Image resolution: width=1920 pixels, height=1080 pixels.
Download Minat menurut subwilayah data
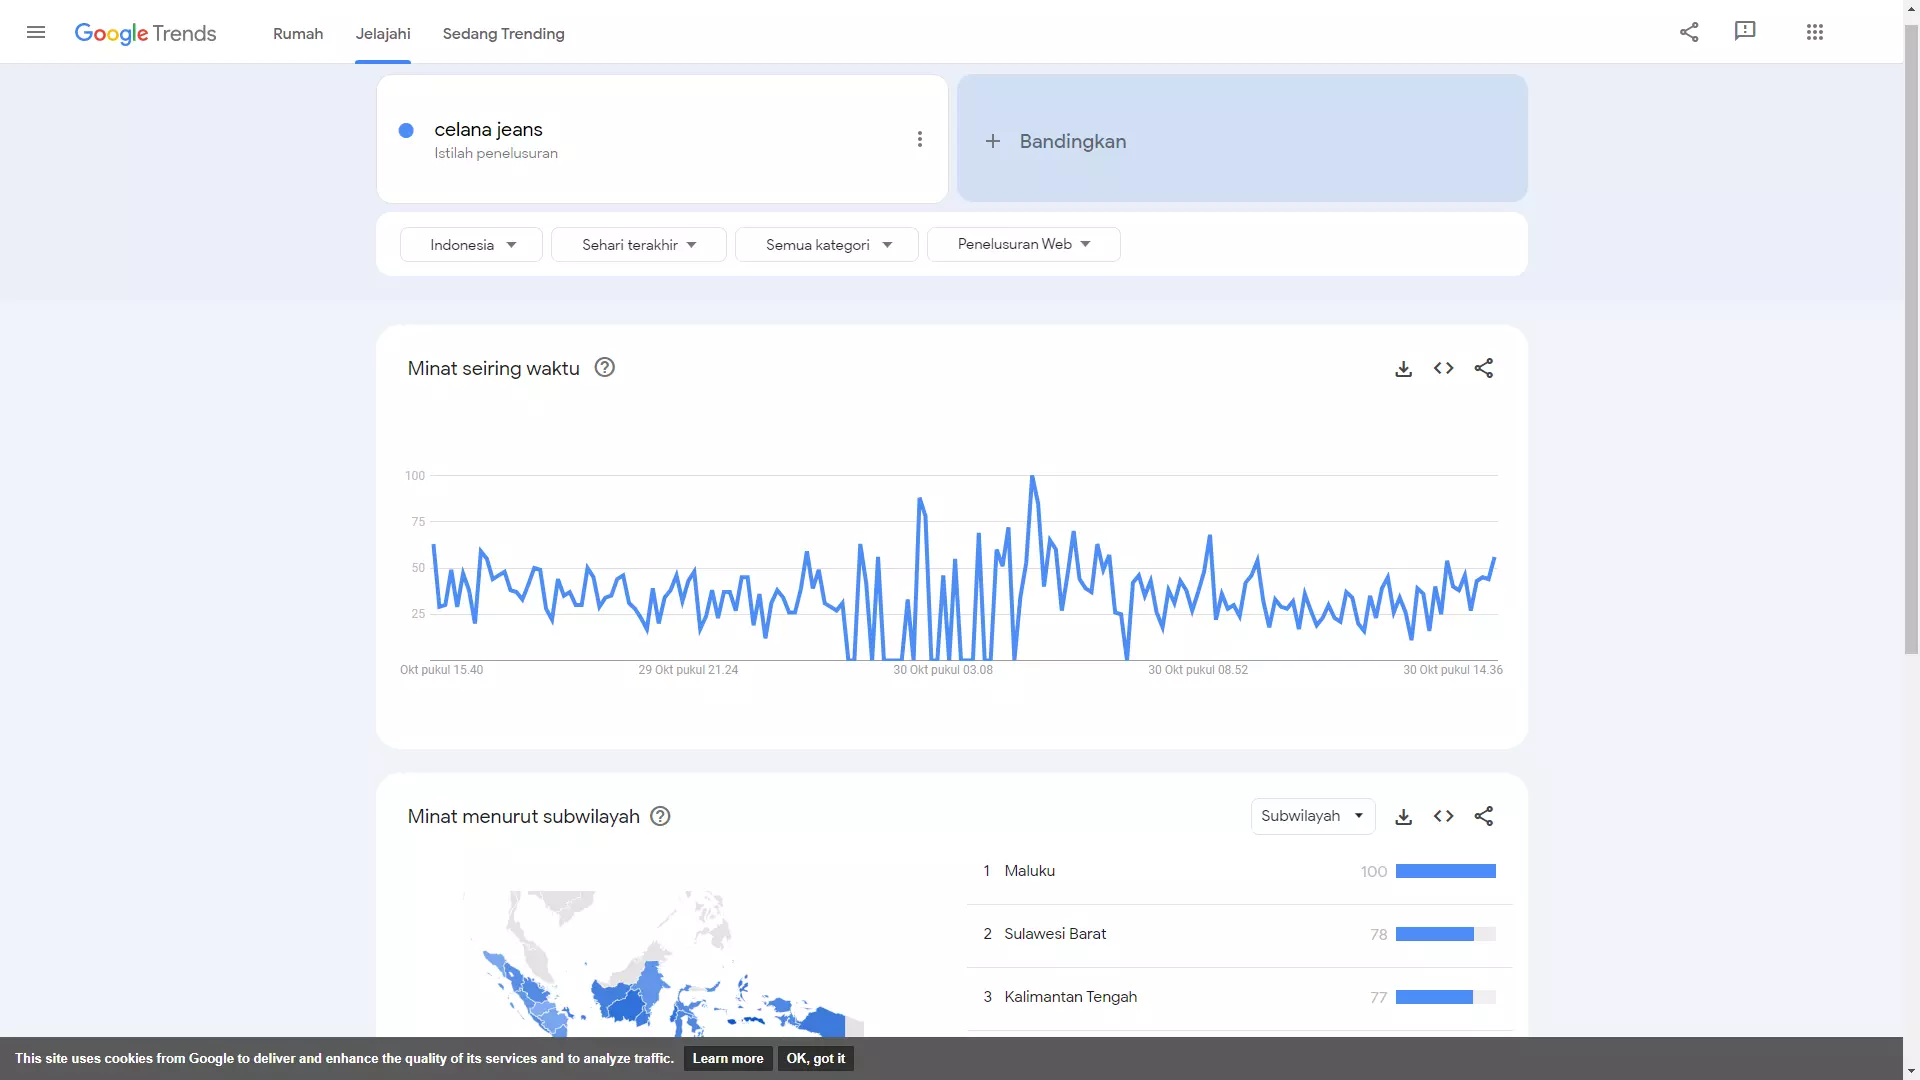(x=1404, y=816)
